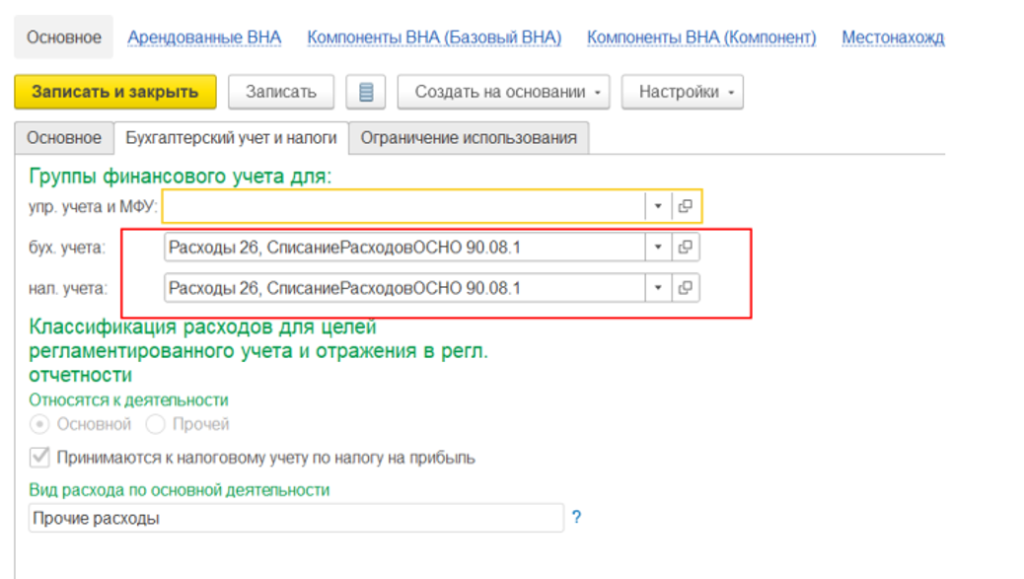The width and height of the screenshot is (1024, 579).
Task: Switch to Ограничение использования tab
Action: (468, 138)
